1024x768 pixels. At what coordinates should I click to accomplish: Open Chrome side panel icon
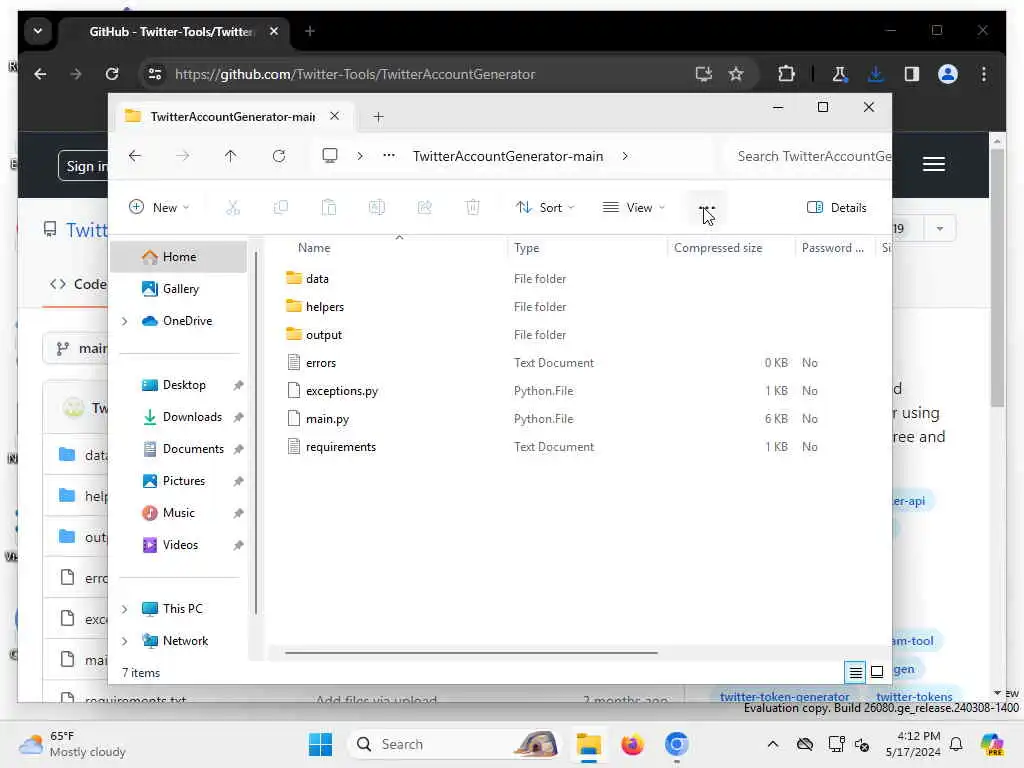click(912, 74)
